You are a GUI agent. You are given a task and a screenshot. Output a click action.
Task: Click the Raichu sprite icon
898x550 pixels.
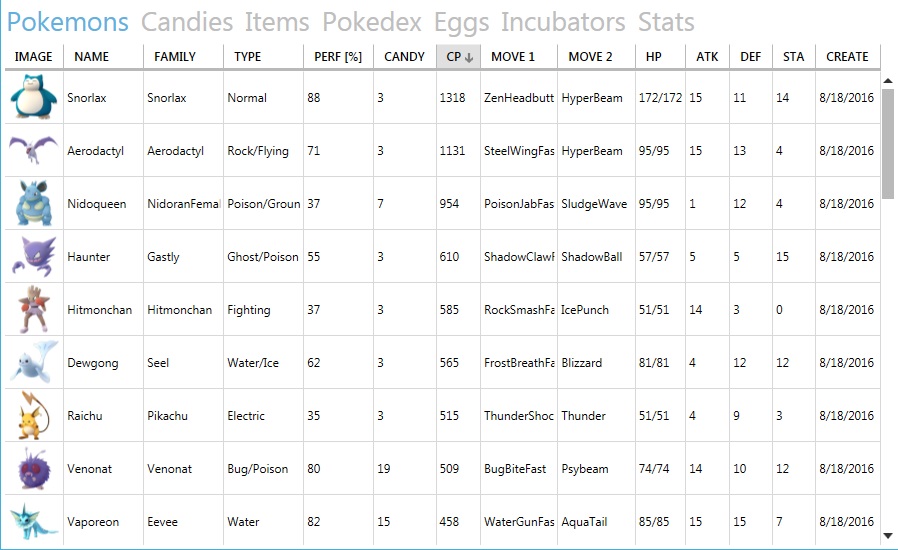pyautogui.click(x=34, y=415)
